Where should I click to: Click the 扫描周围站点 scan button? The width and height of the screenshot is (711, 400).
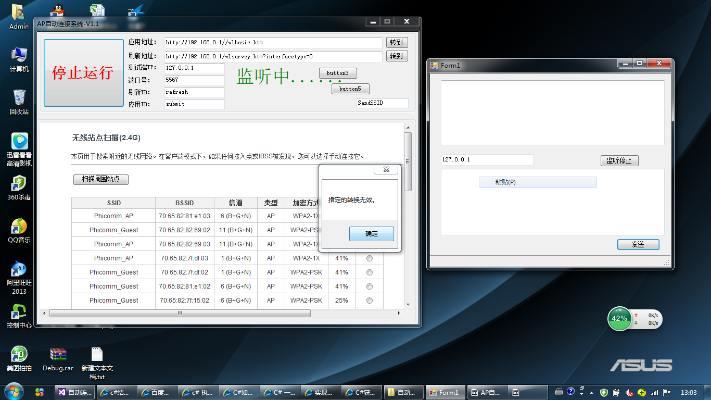(x=100, y=179)
